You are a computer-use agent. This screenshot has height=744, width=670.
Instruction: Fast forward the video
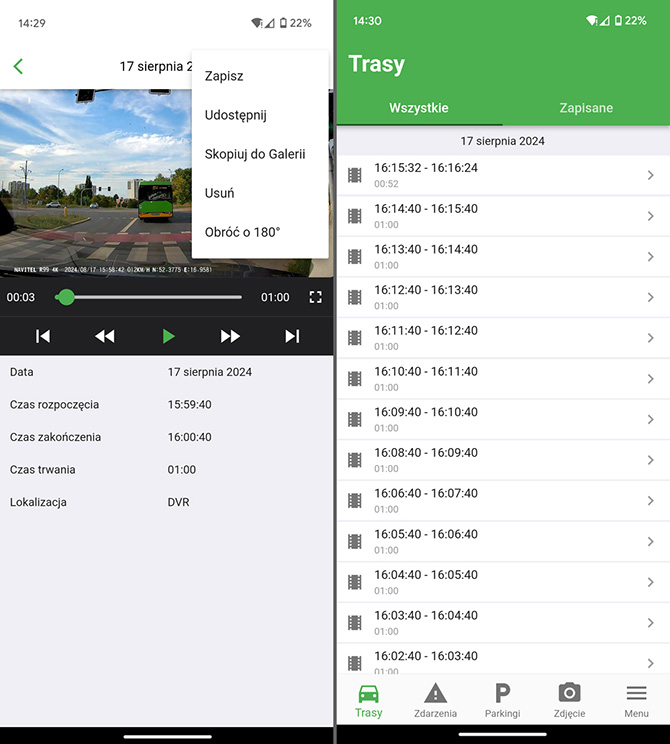click(230, 336)
